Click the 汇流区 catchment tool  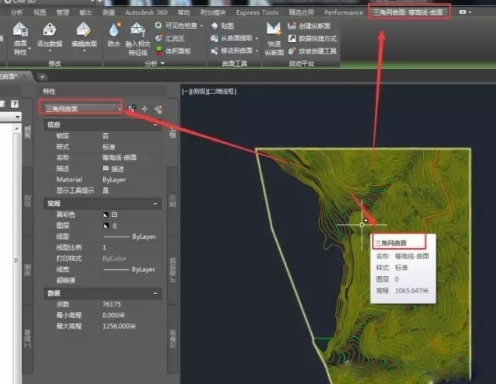pyautogui.click(x=170, y=39)
